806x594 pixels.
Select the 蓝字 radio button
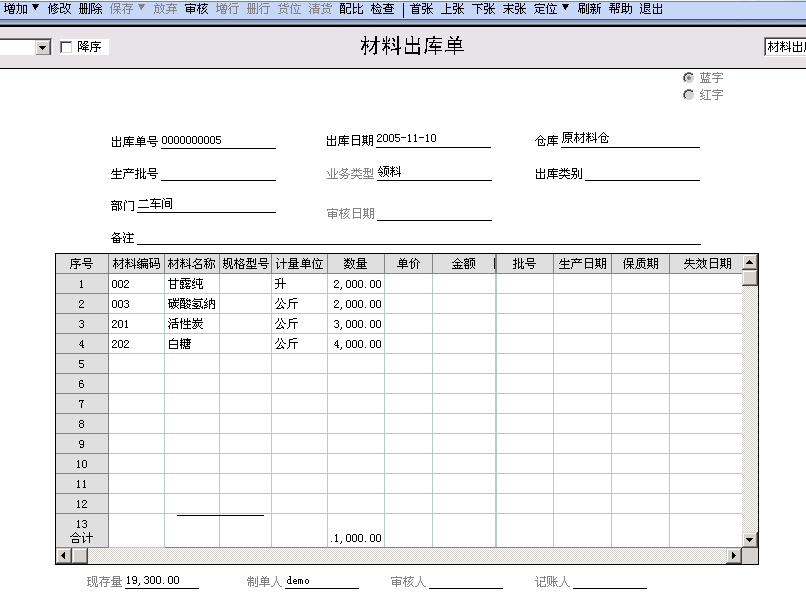pyautogui.click(x=688, y=78)
